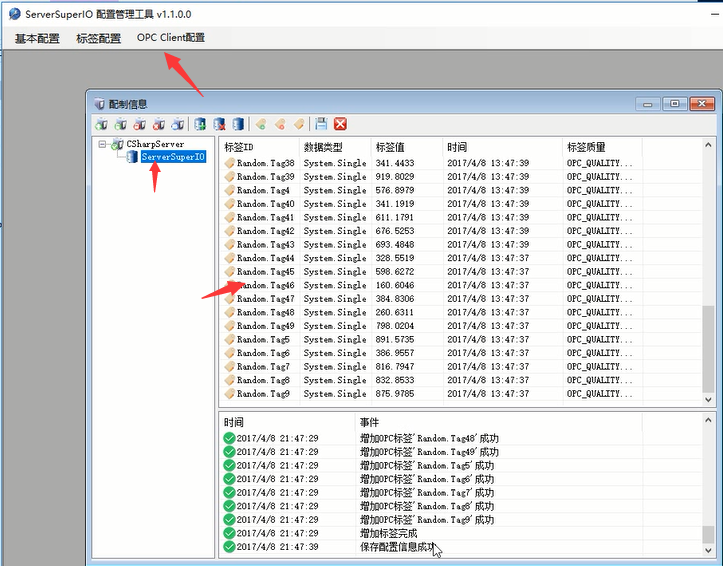Select the Random.Tag44 row label
This screenshot has width=723, height=566.
(266, 258)
